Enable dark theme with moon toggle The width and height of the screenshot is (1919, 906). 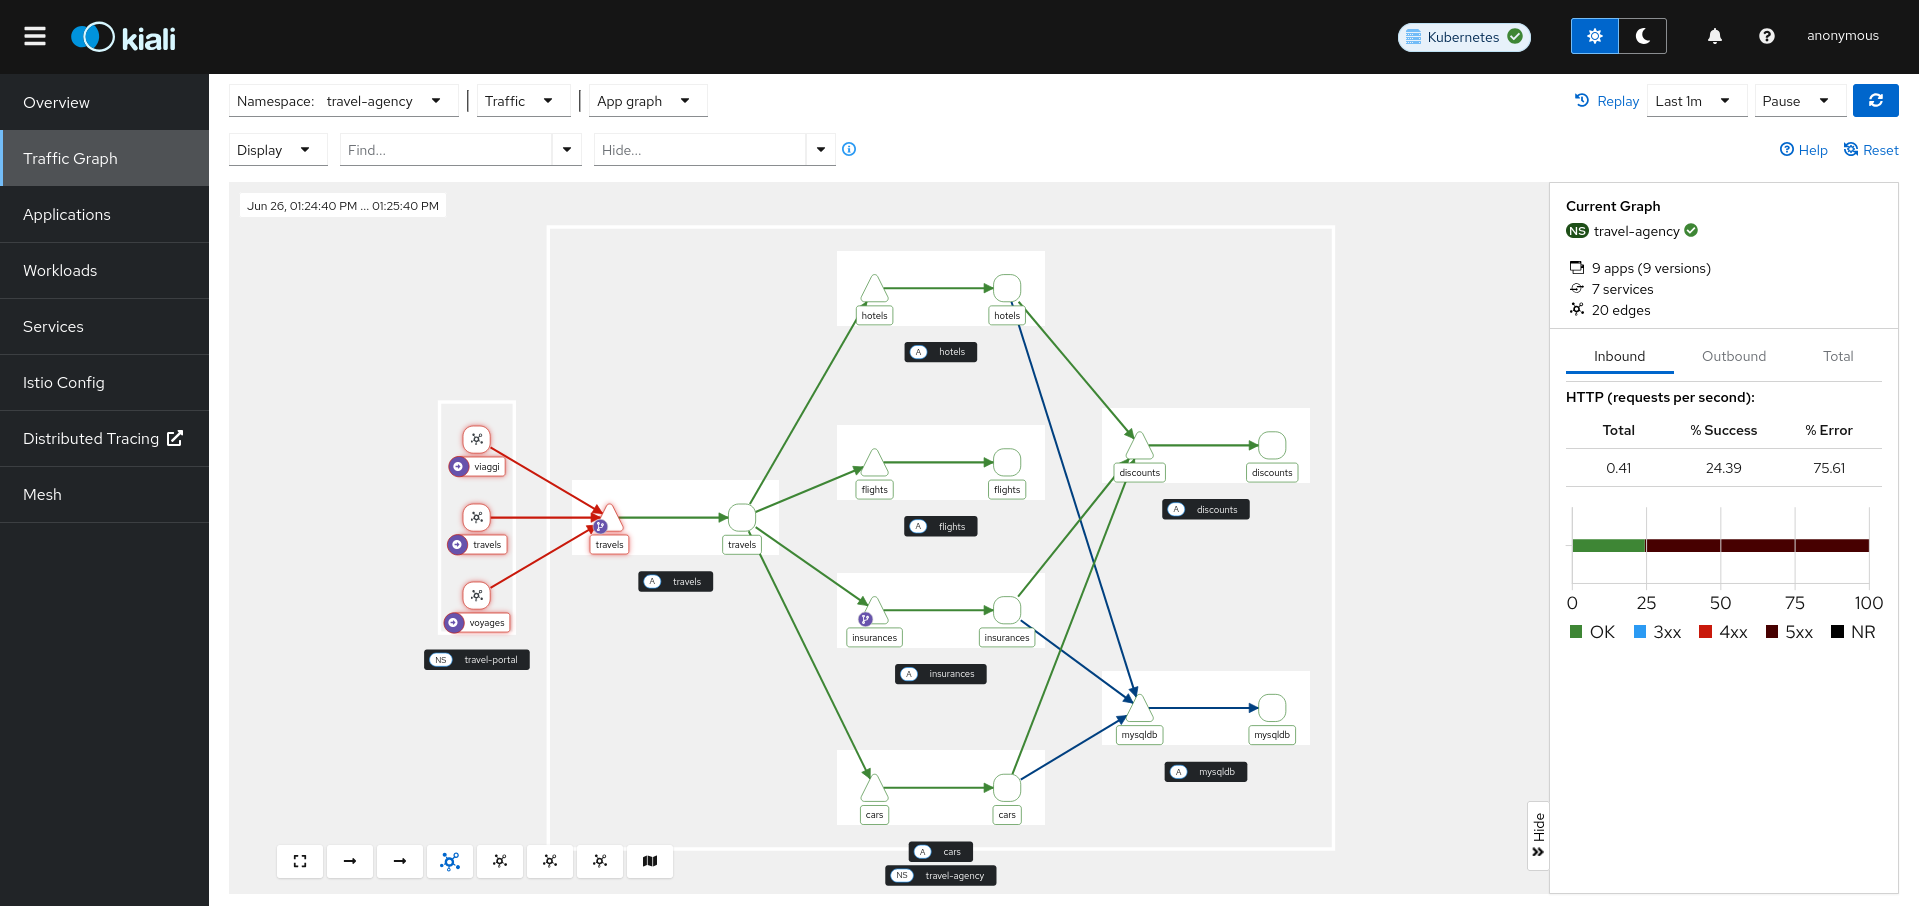(x=1641, y=35)
